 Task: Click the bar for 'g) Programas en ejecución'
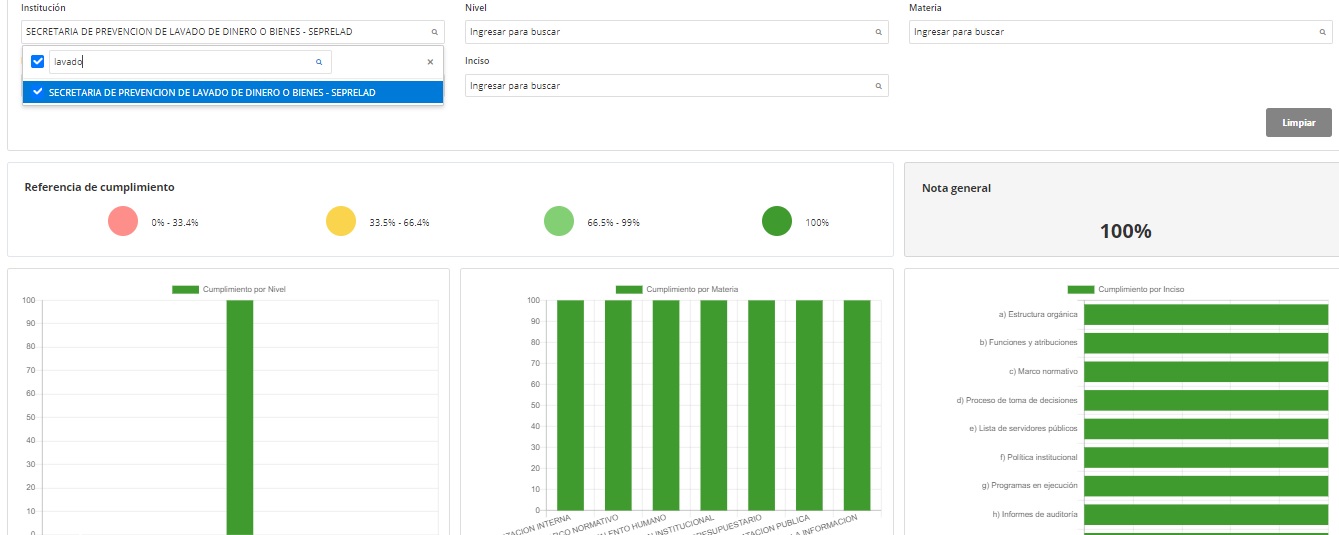click(1206, 485)
